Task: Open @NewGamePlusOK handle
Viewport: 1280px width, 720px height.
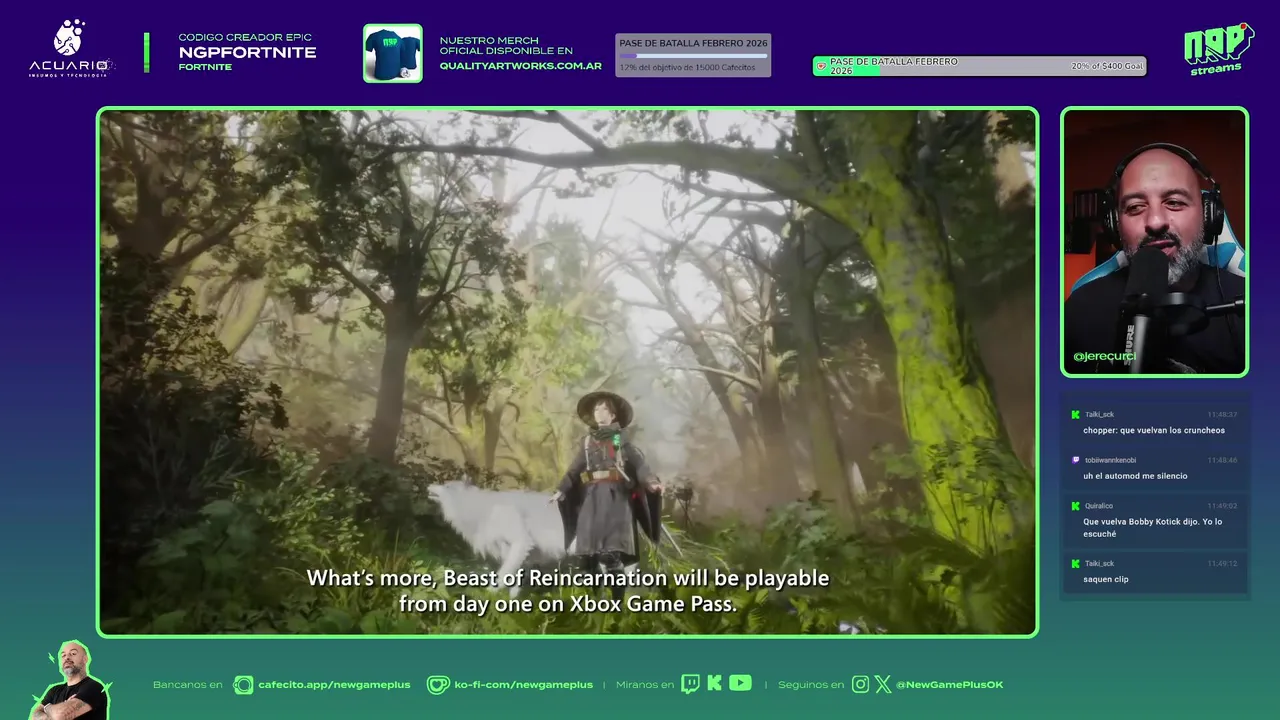Action: point(949,685)
